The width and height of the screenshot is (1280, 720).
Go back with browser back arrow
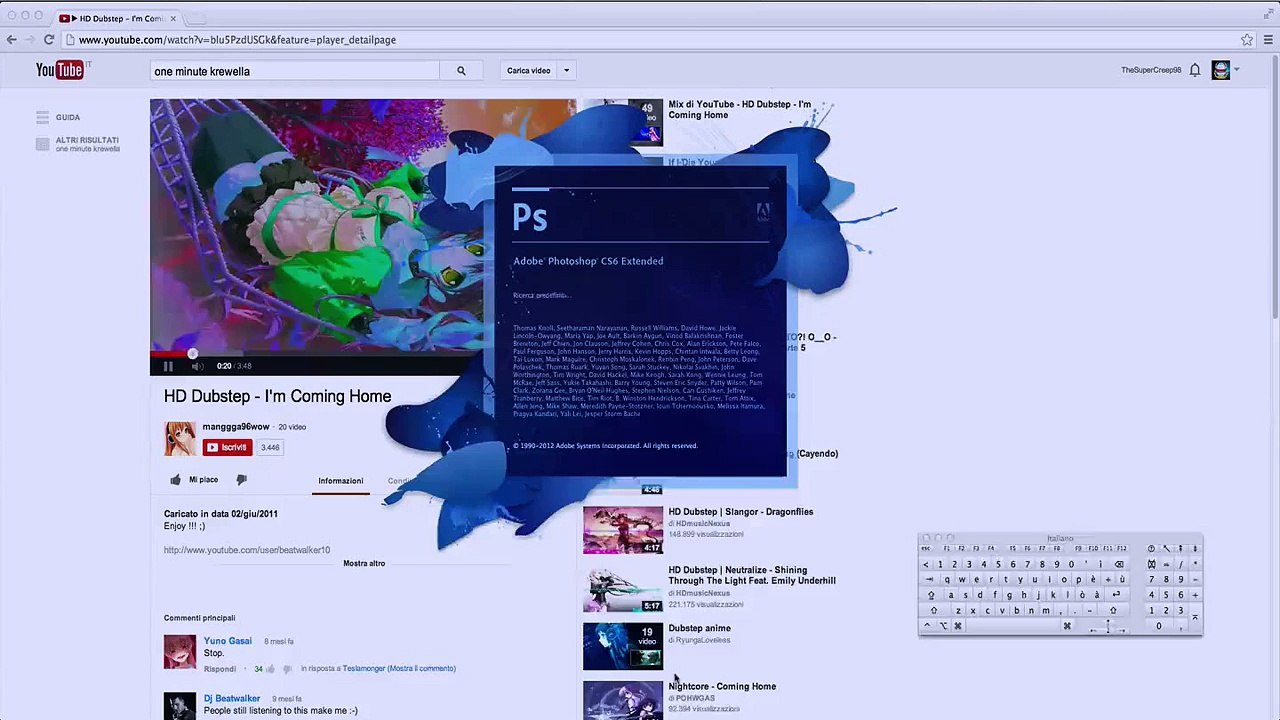click(11, 40)
